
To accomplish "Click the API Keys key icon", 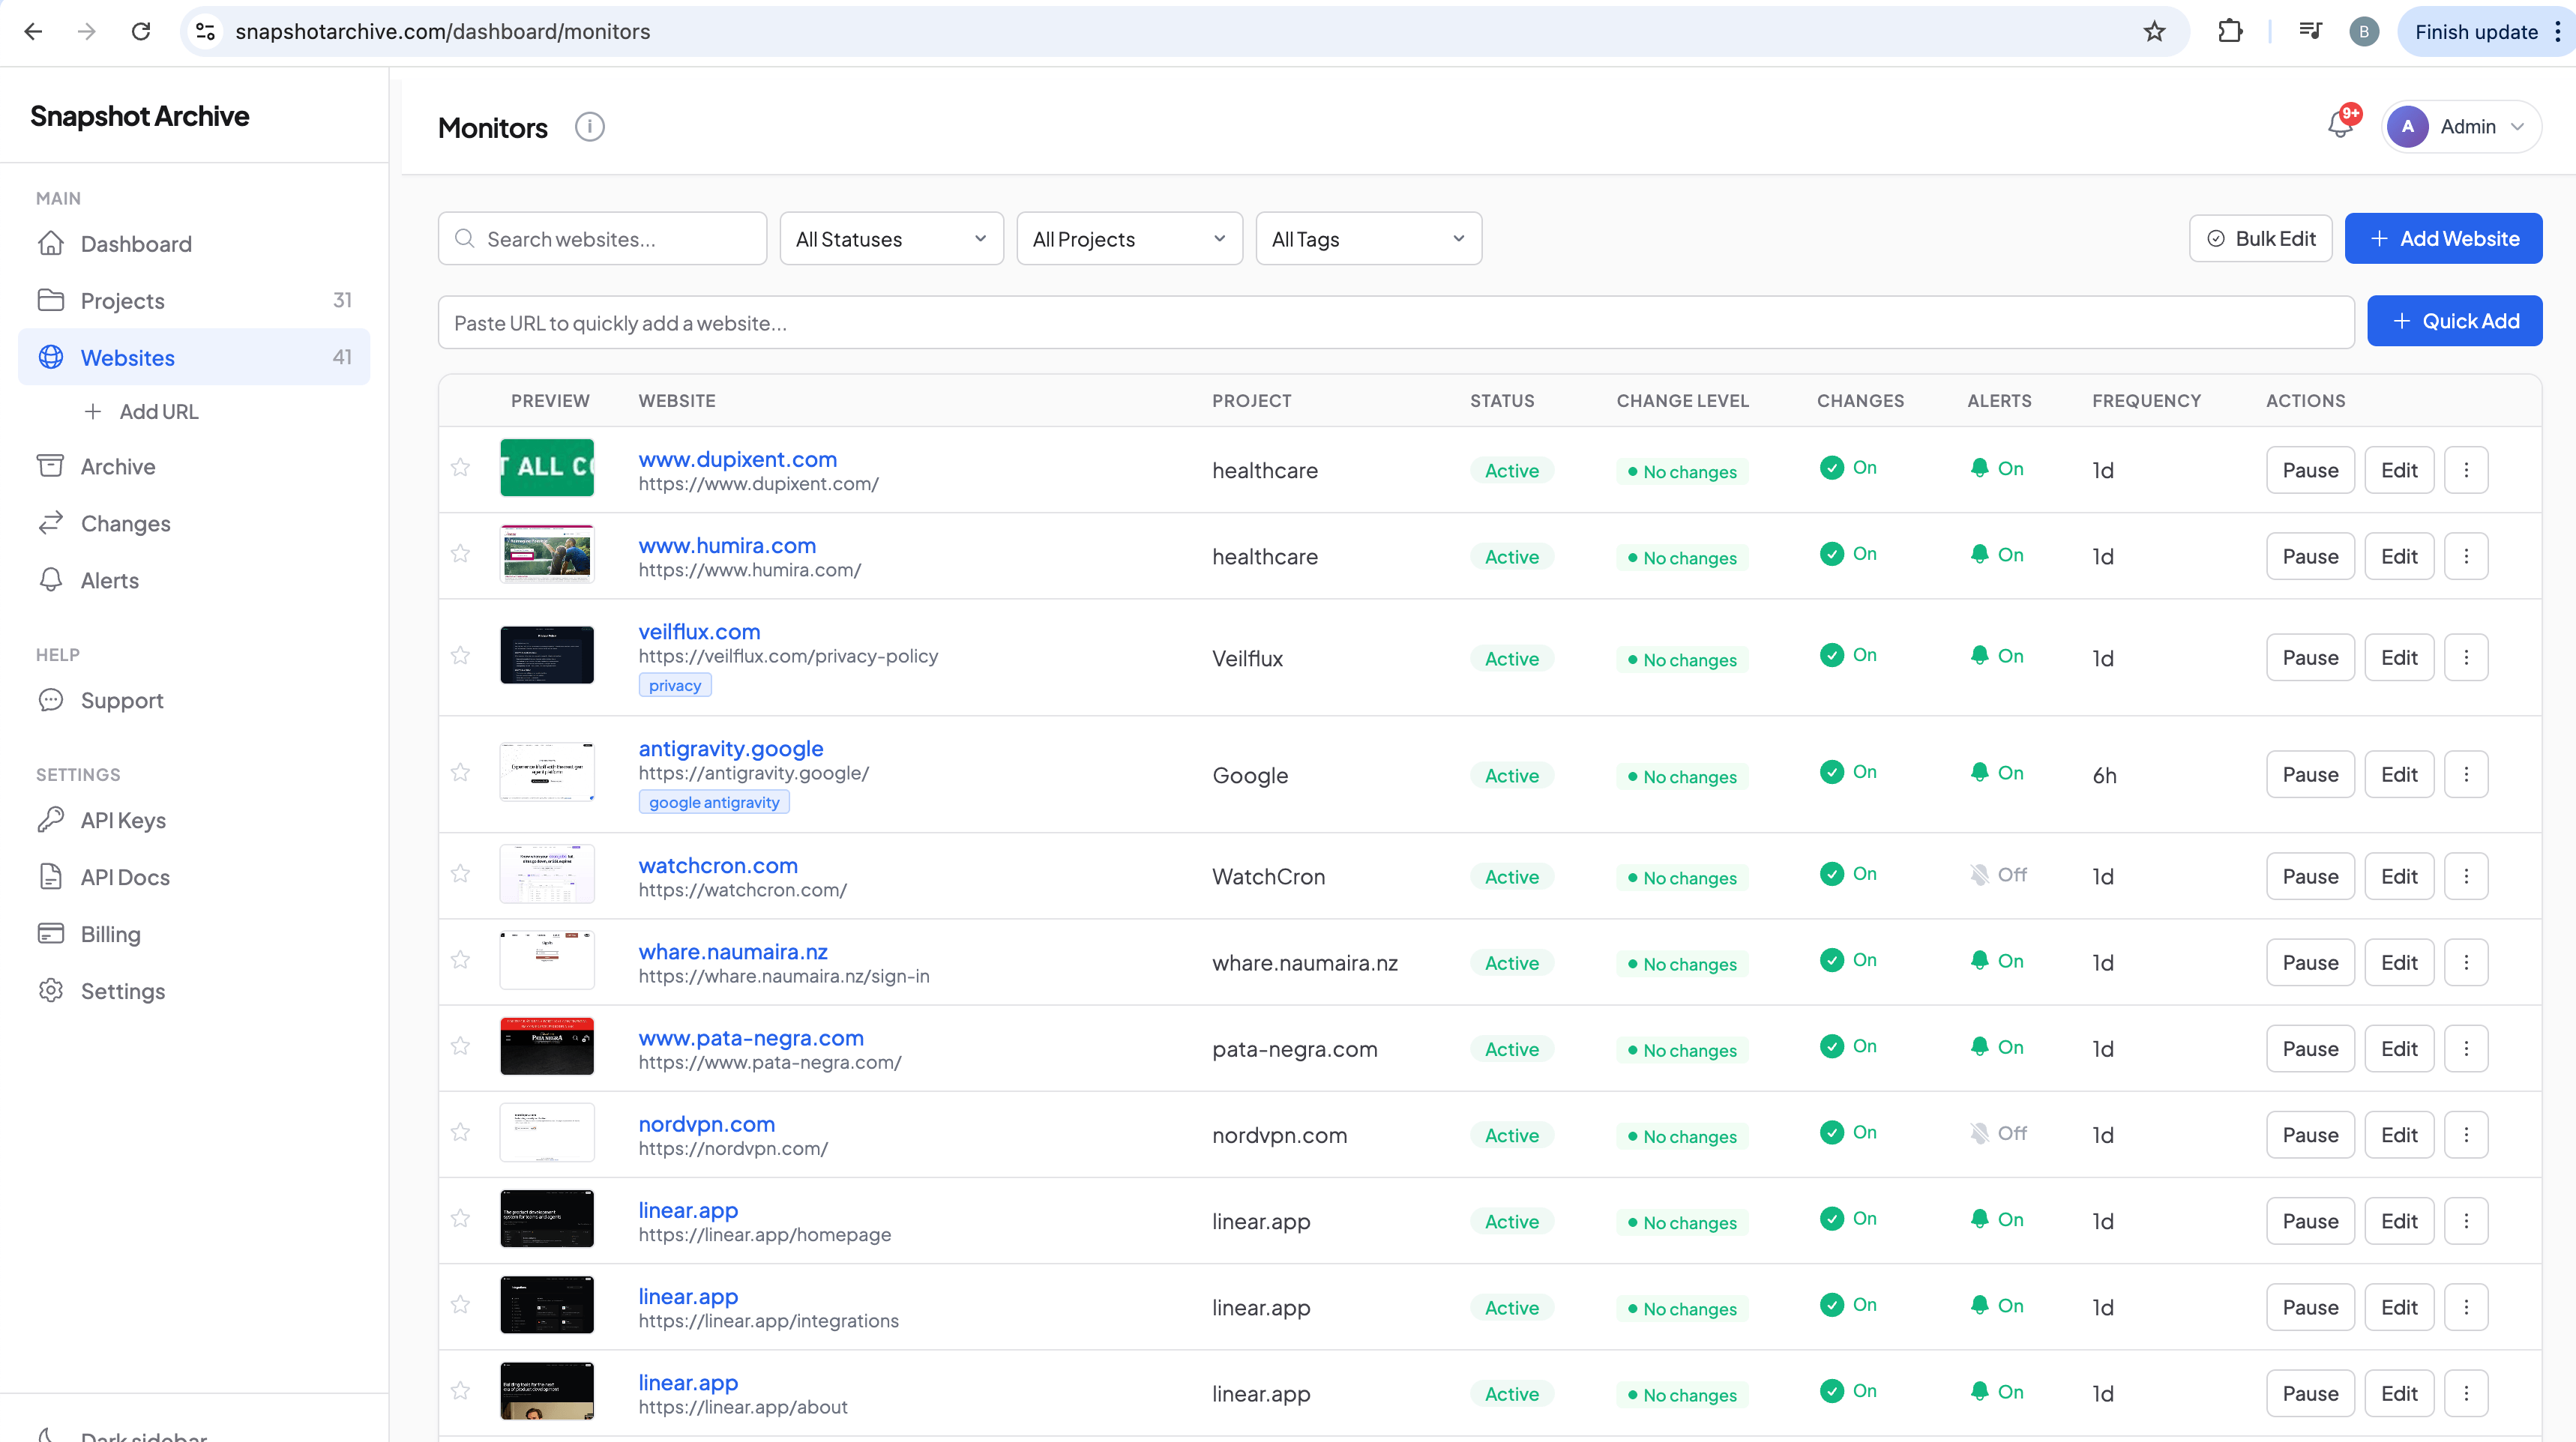I will 51,820.
